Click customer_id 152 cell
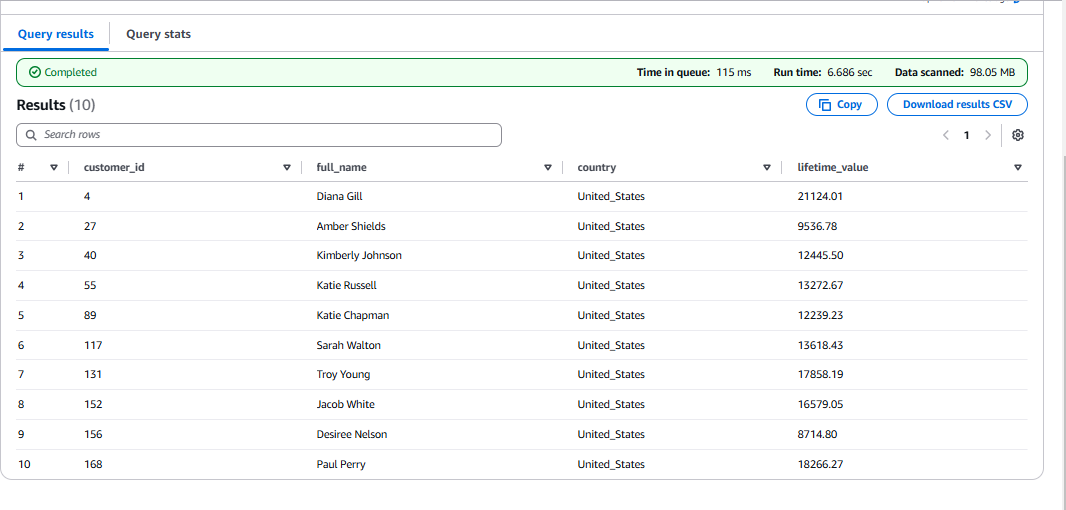 (93, 405)
